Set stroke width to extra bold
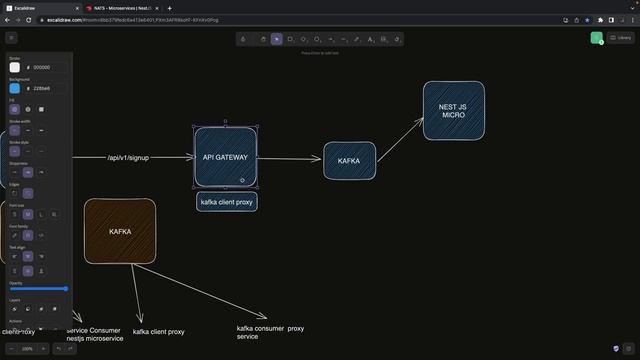The width and height of the screenshot is (640, 360). (x=41, y=130)
